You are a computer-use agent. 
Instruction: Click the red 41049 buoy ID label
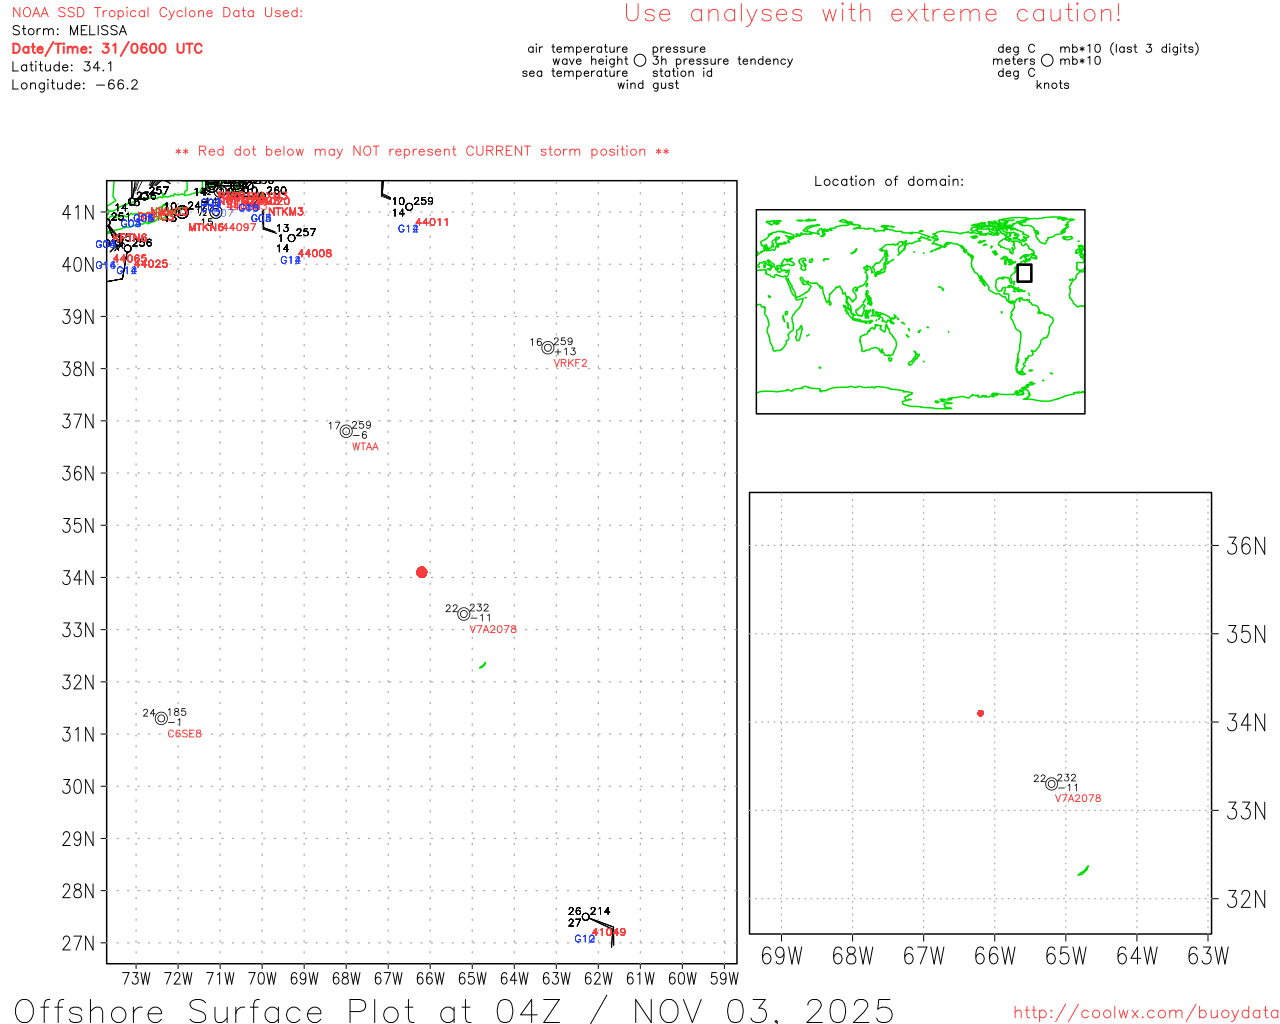609,932
